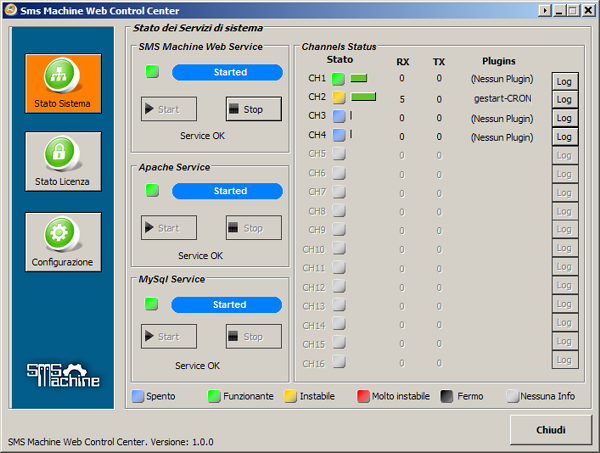The width and height of the screenshot is (600, 453).
Task: Start the MySql Service
Action: click(169, 336)
